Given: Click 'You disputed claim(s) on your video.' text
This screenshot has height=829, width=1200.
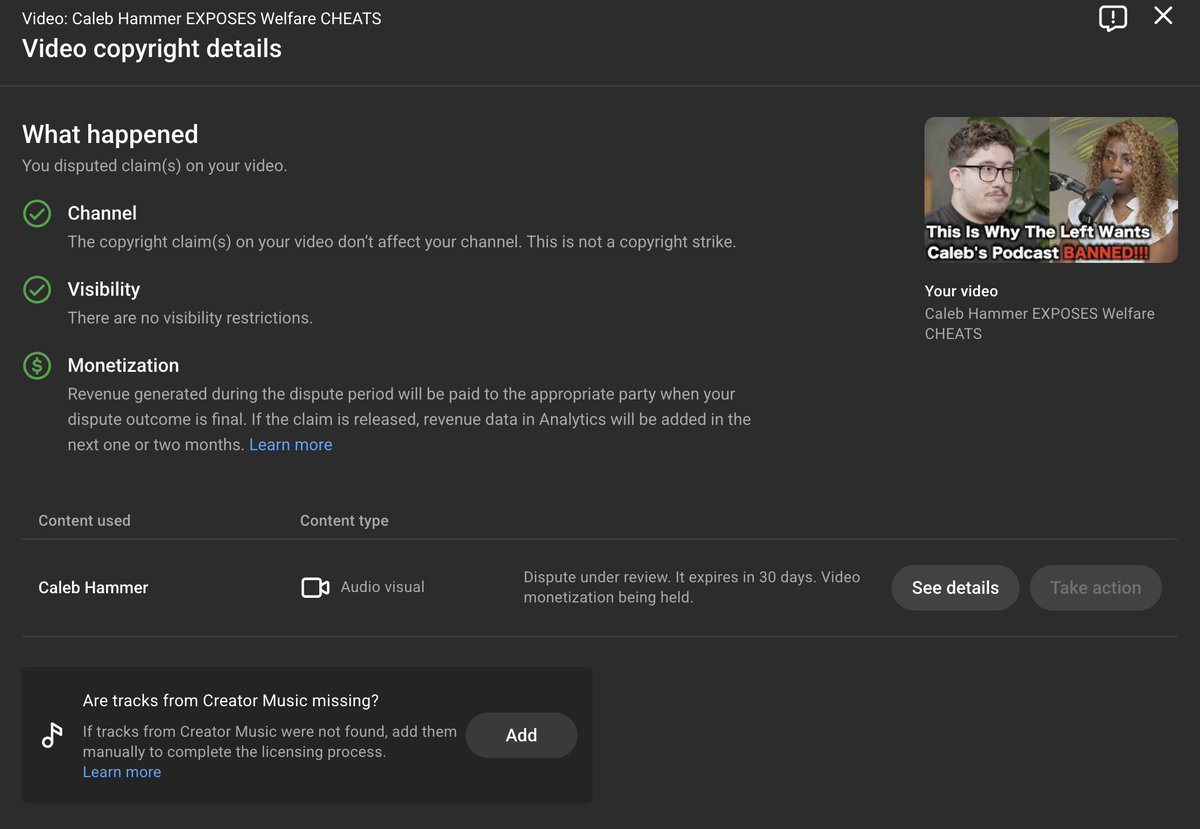Looking at the screenshot, I should (154, 165).
